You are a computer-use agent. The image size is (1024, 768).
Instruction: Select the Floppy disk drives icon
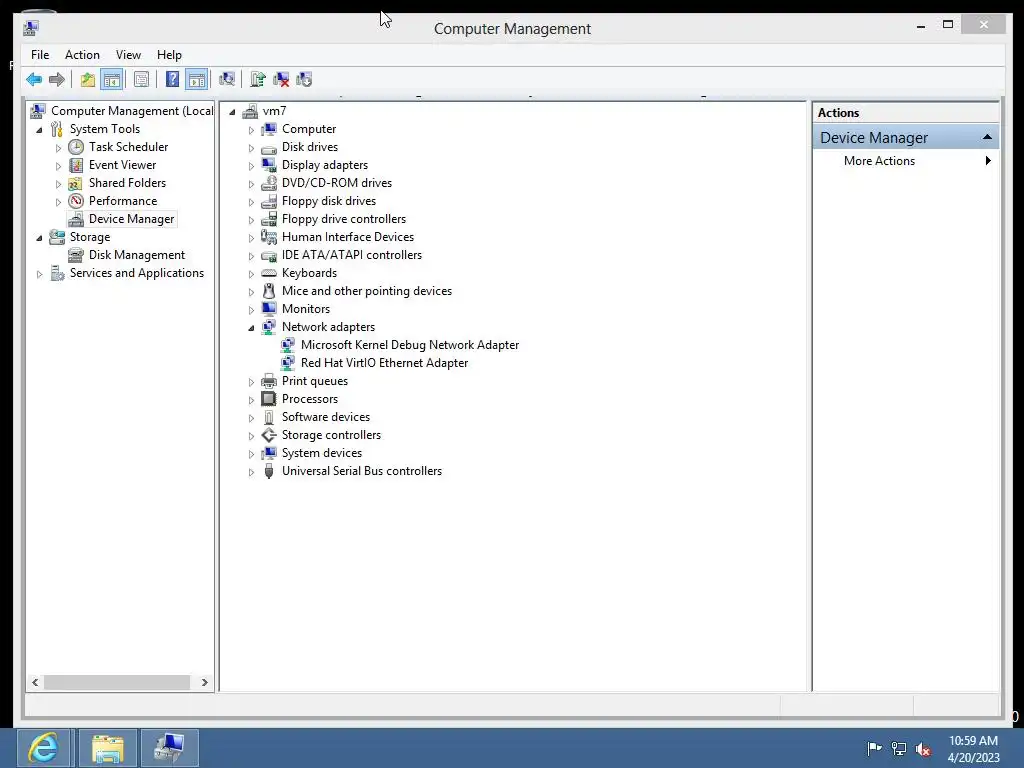coord(268,201)
